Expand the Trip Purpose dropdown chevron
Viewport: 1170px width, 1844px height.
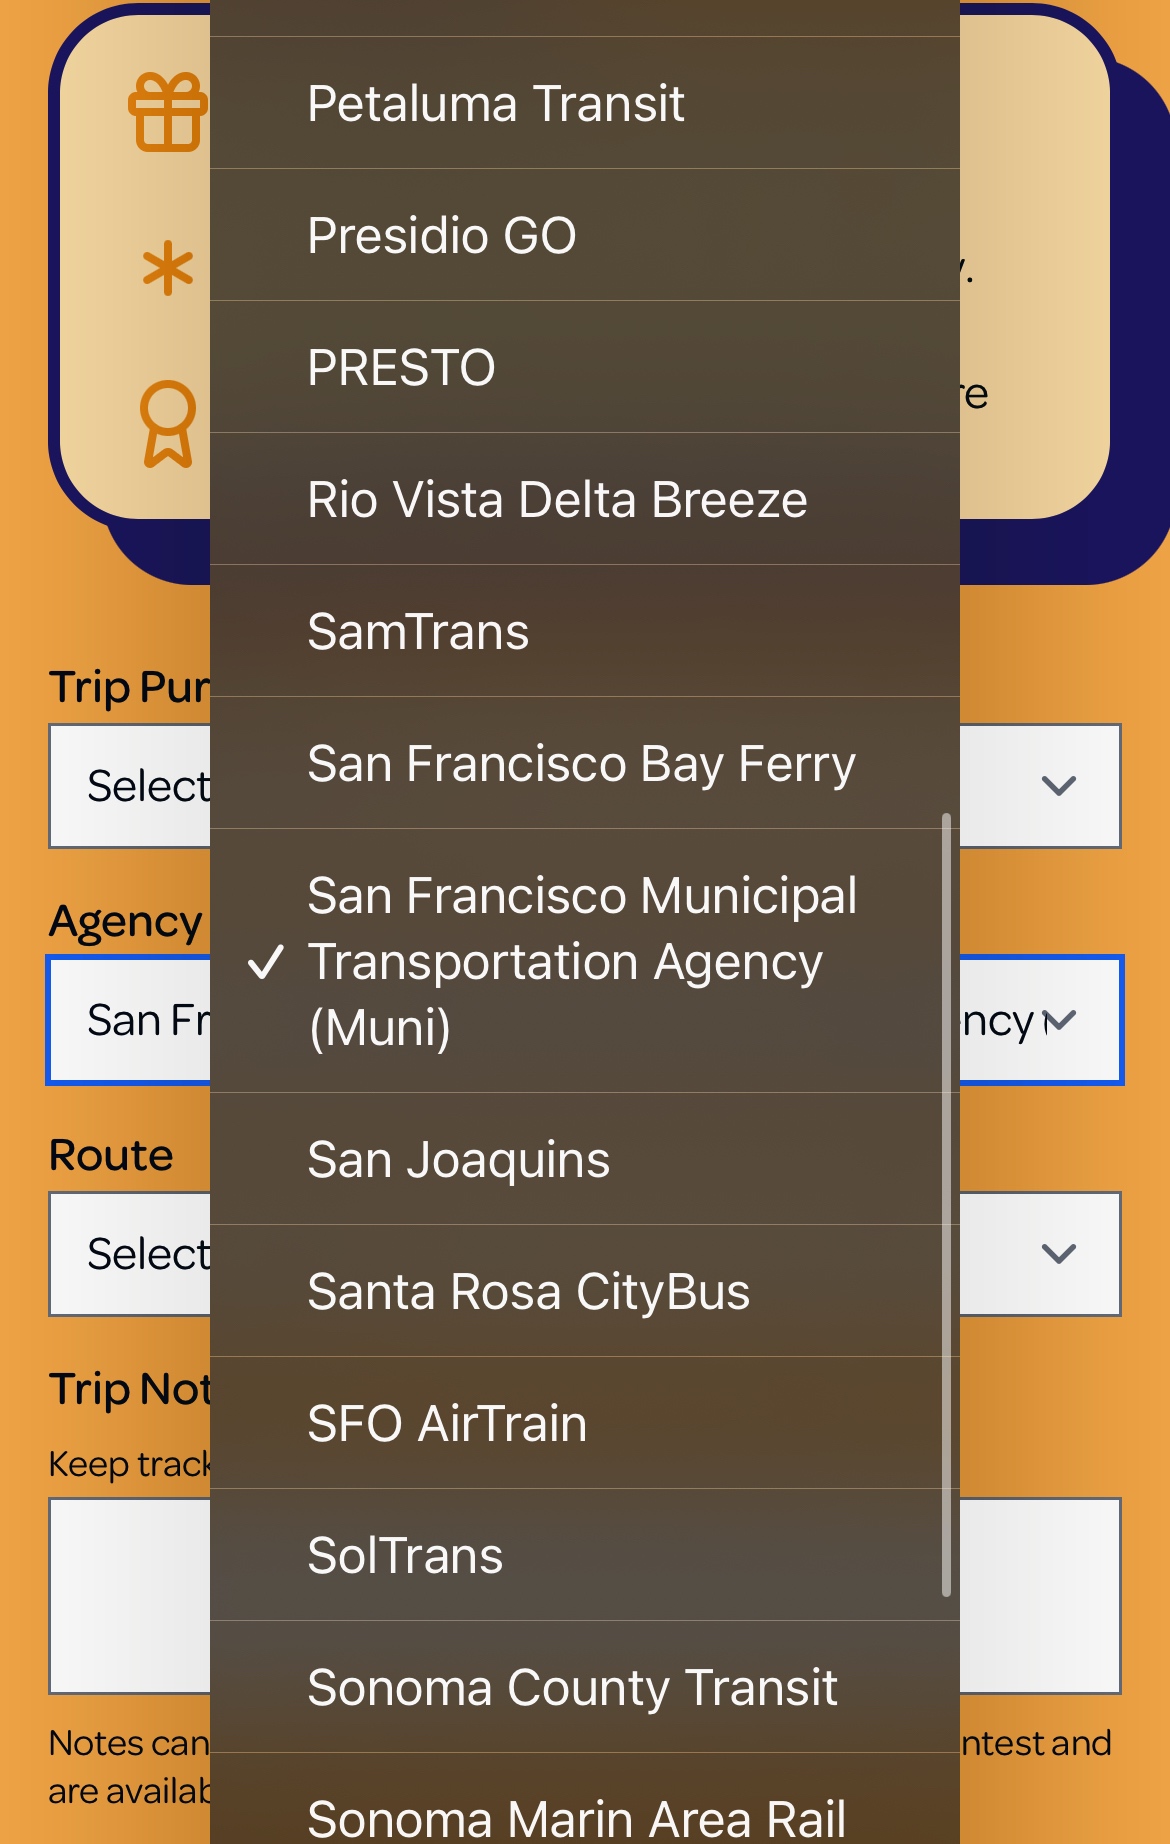point(1058,786)
